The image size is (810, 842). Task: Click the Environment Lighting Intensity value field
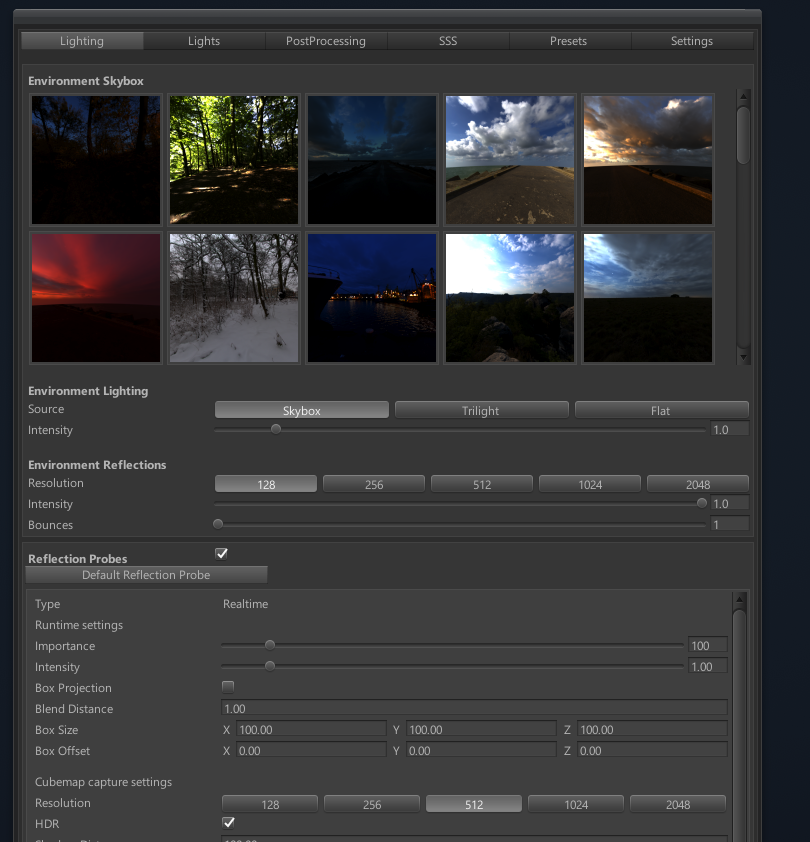point(729,430)
